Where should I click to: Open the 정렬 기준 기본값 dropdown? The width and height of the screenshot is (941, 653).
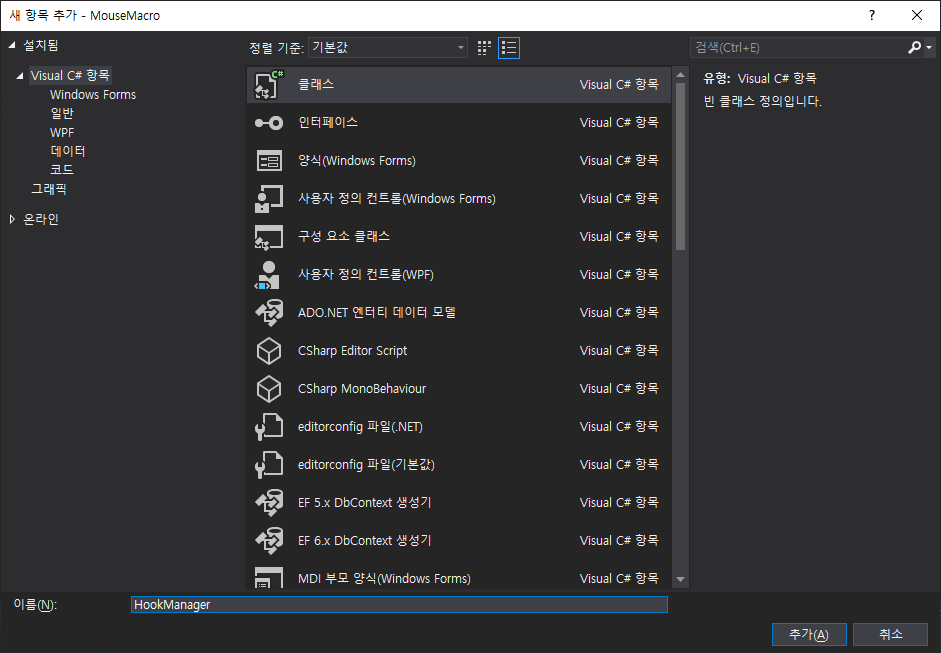point(388,47)
